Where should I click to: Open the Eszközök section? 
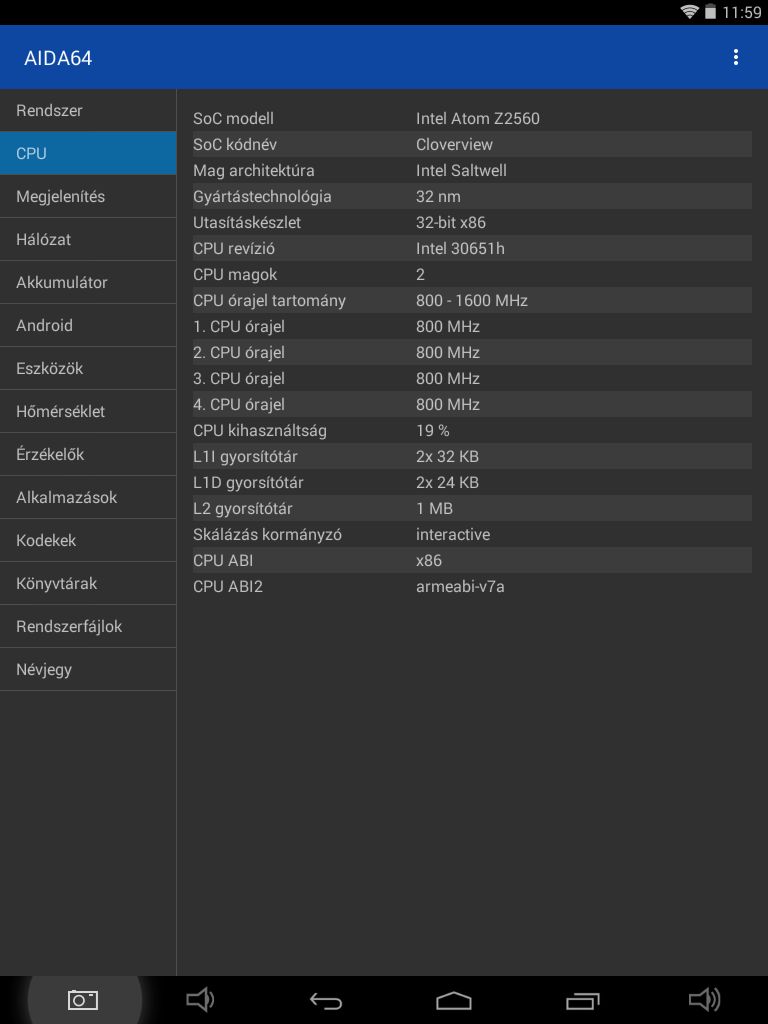coord(88,368)
